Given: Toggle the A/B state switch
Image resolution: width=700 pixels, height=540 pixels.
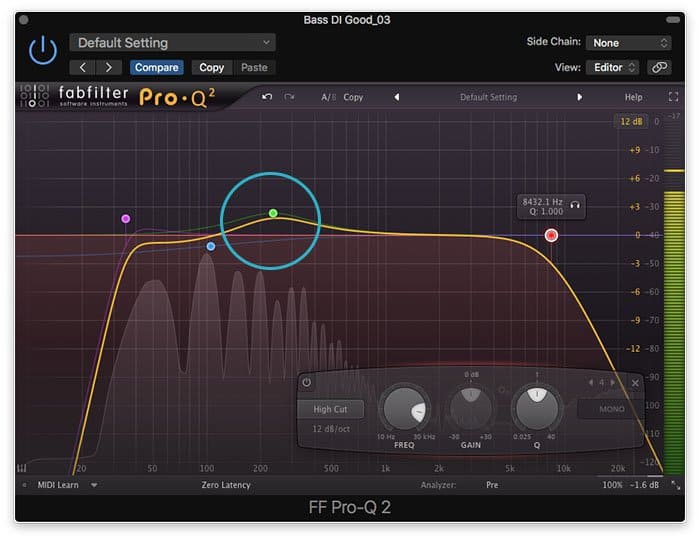Looking at the screenshot, I should (x=329, y=97).
